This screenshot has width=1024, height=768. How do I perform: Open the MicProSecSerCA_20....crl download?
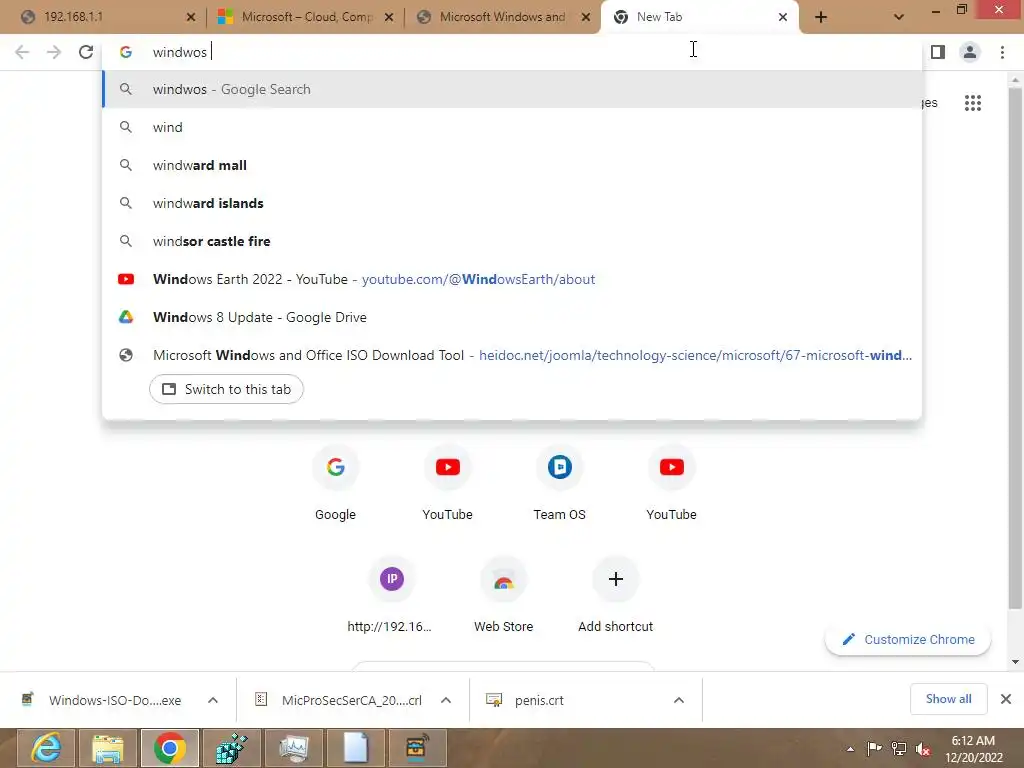tap(338, 700)
